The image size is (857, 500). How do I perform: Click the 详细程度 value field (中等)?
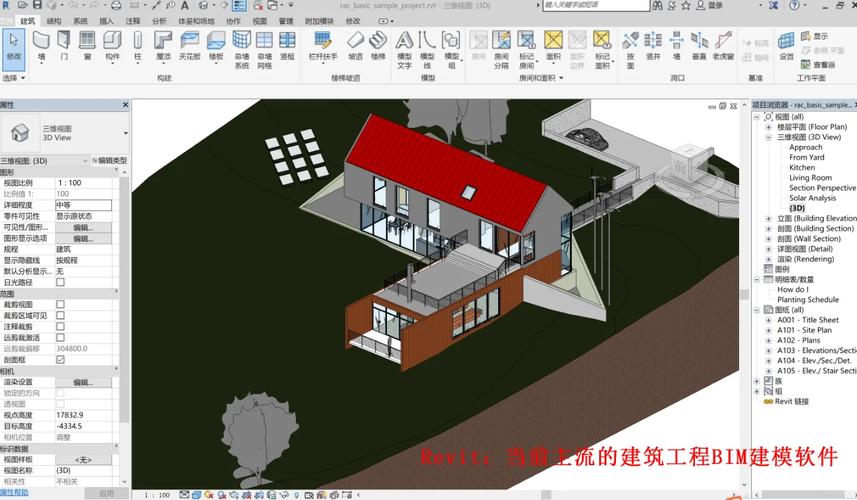pyautogui.click(x=83, y=205)
